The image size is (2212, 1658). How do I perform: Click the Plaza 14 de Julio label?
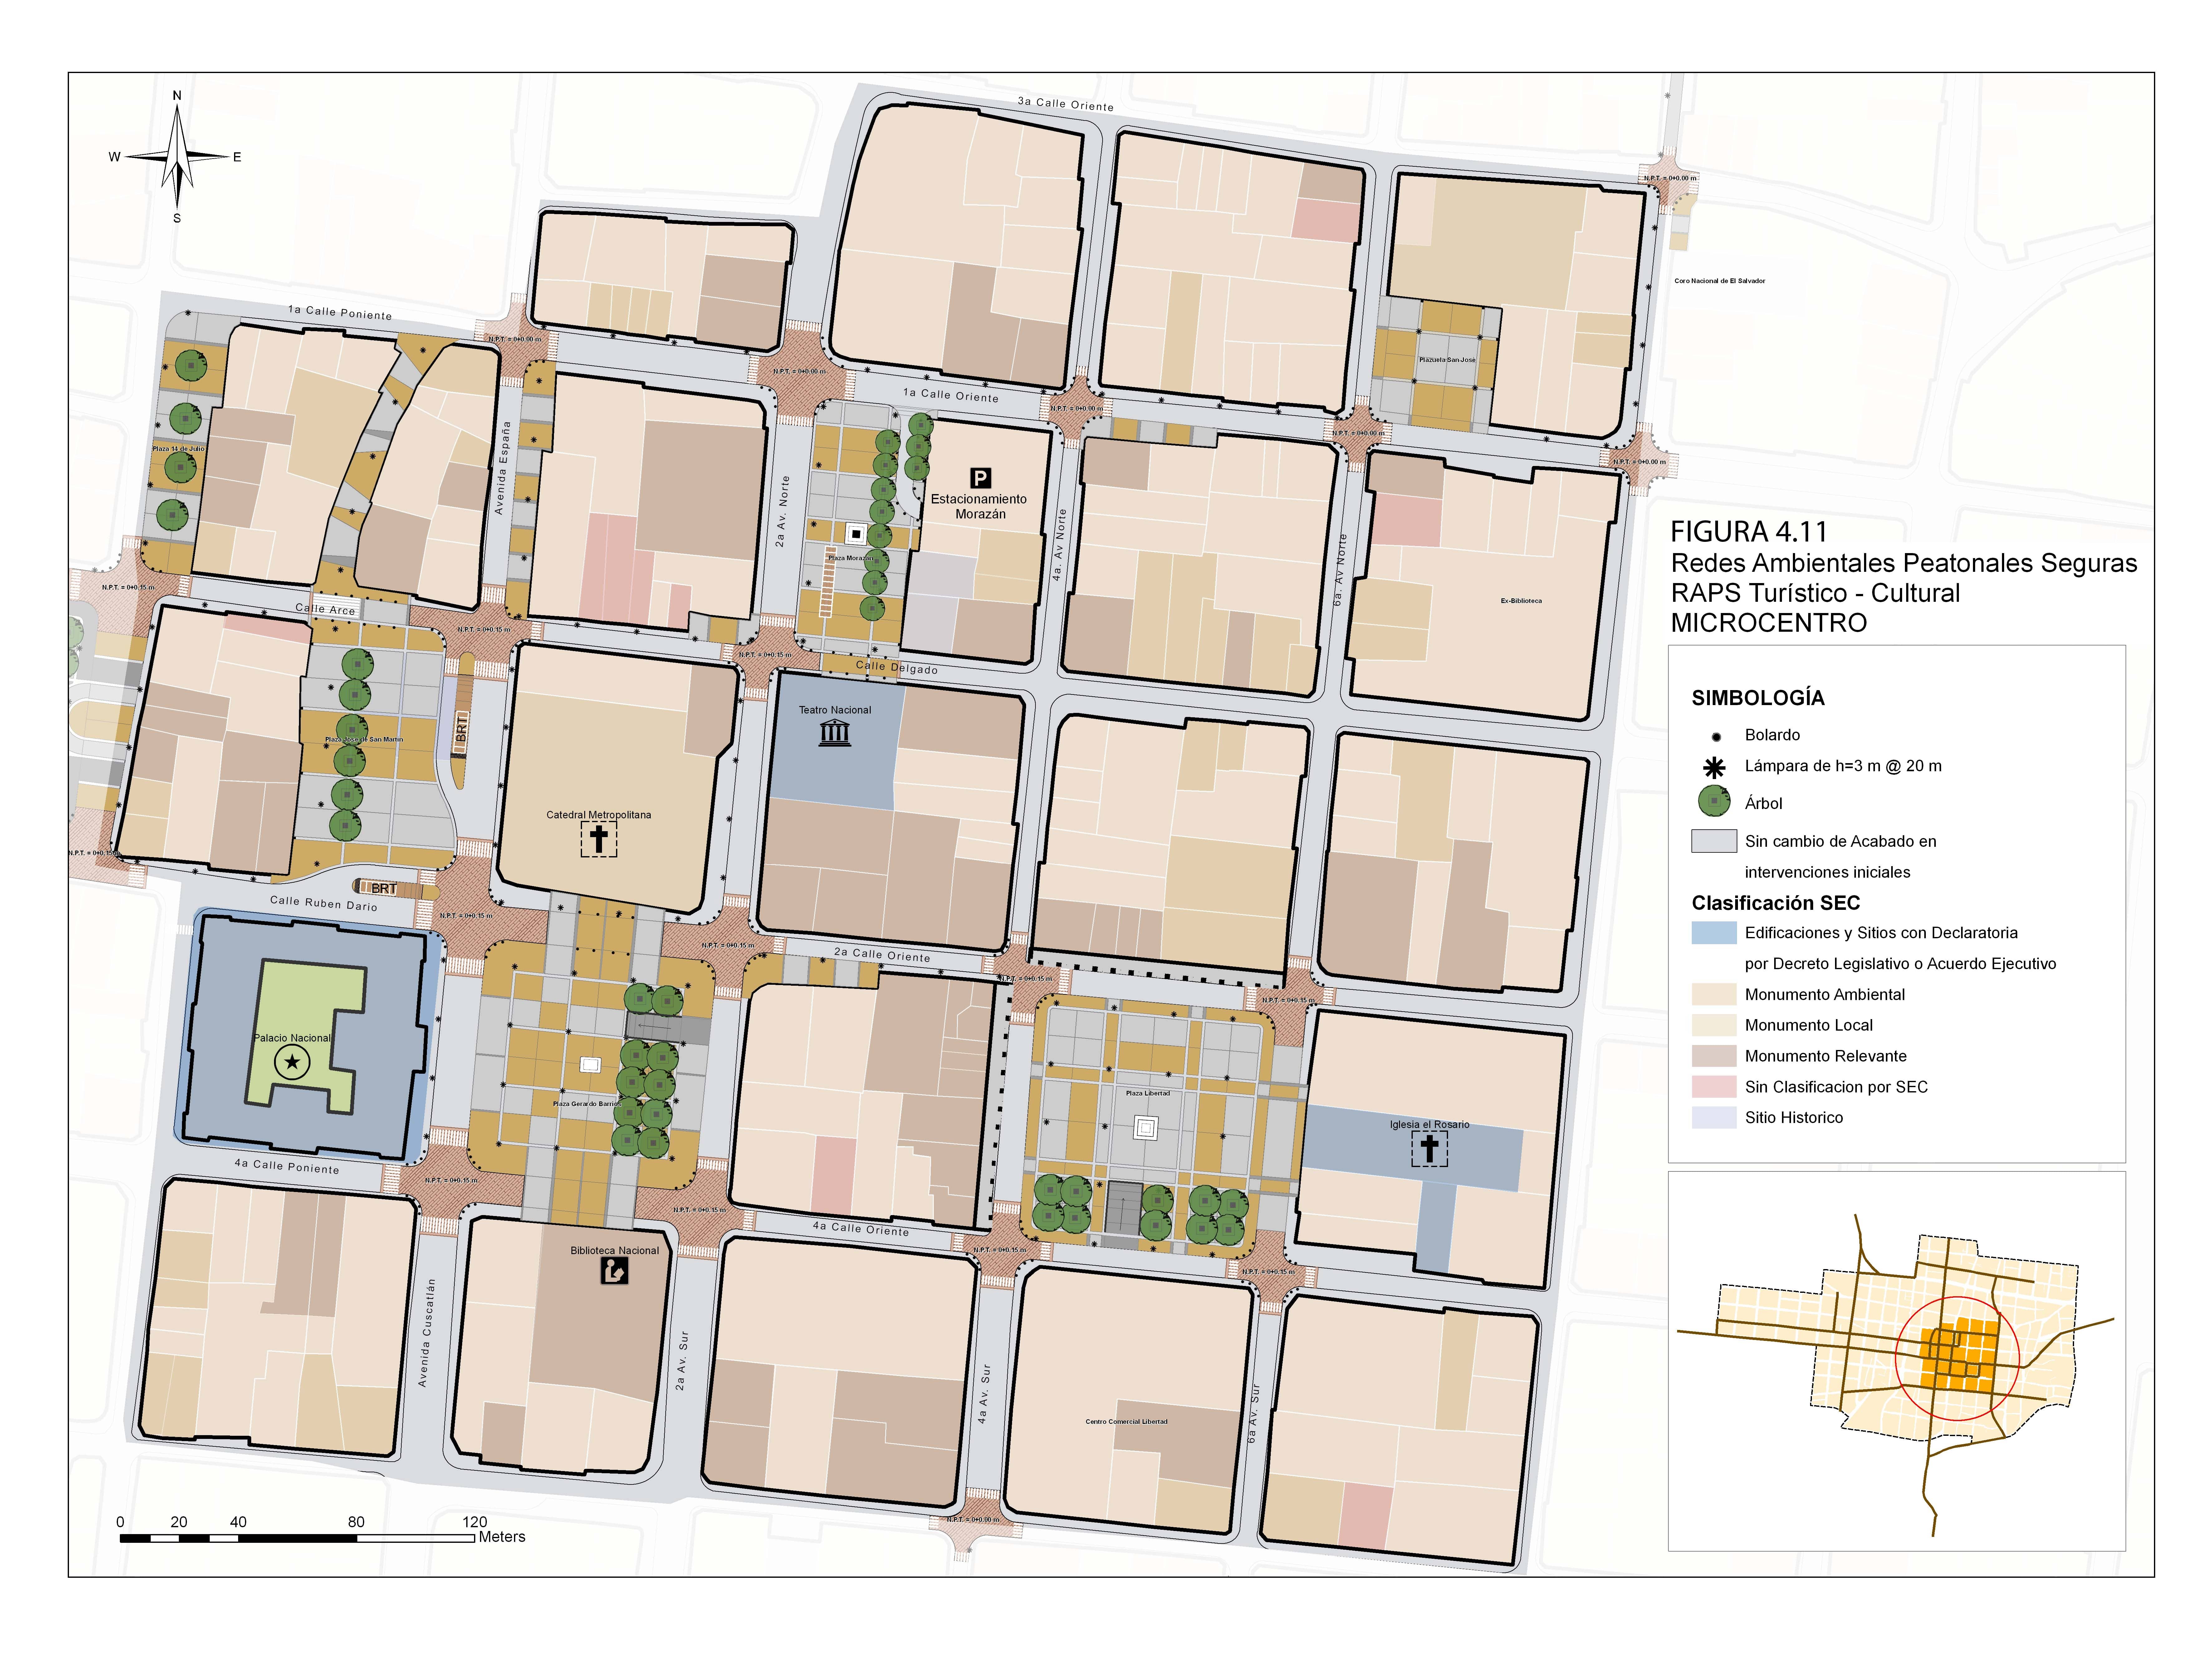tap(178, 449)
